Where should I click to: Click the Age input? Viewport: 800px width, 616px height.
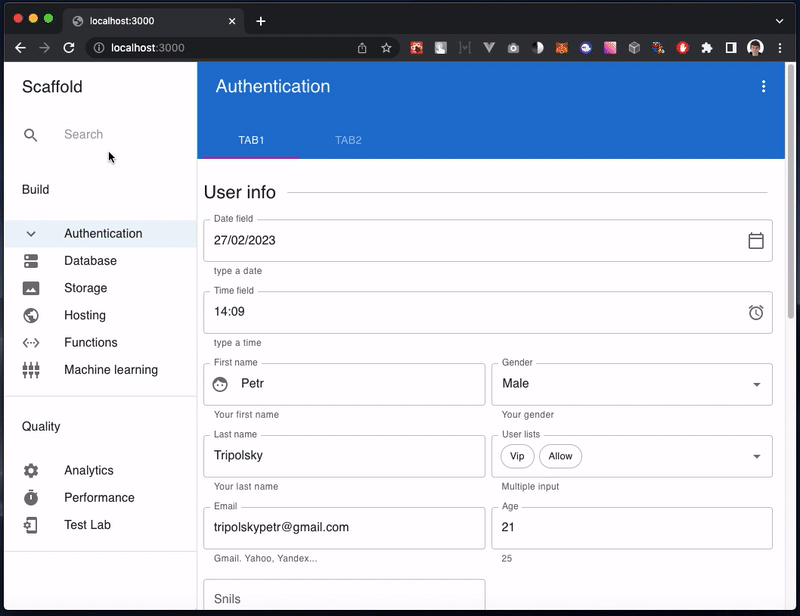click(632, 528)
